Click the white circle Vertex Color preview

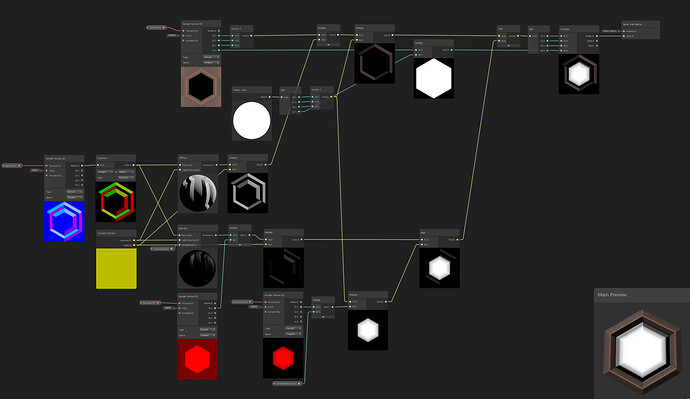(x=252, y=121)
